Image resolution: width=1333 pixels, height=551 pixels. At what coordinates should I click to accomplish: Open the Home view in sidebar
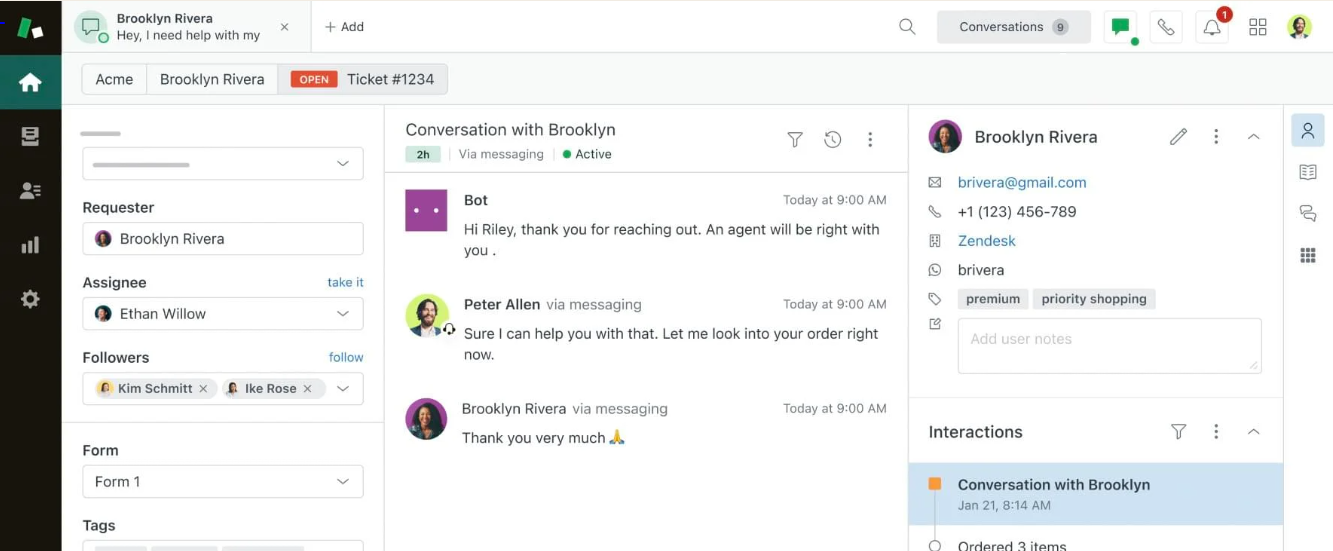tap(30, 82)
